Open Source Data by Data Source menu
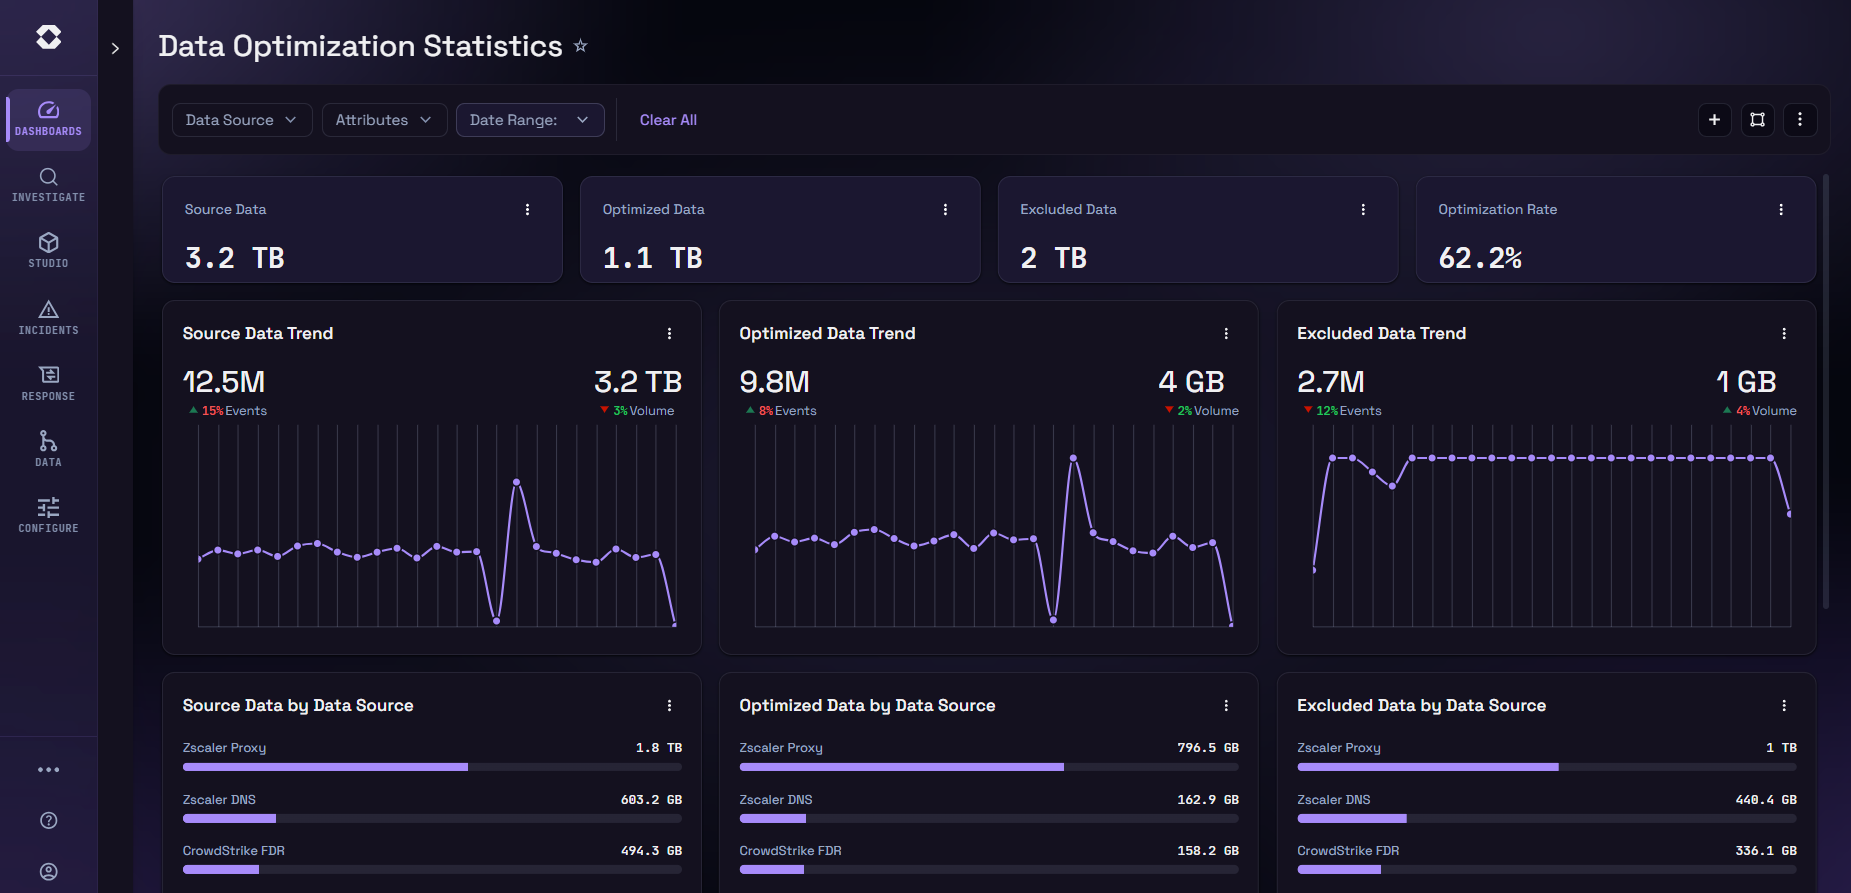 [669, 706]
